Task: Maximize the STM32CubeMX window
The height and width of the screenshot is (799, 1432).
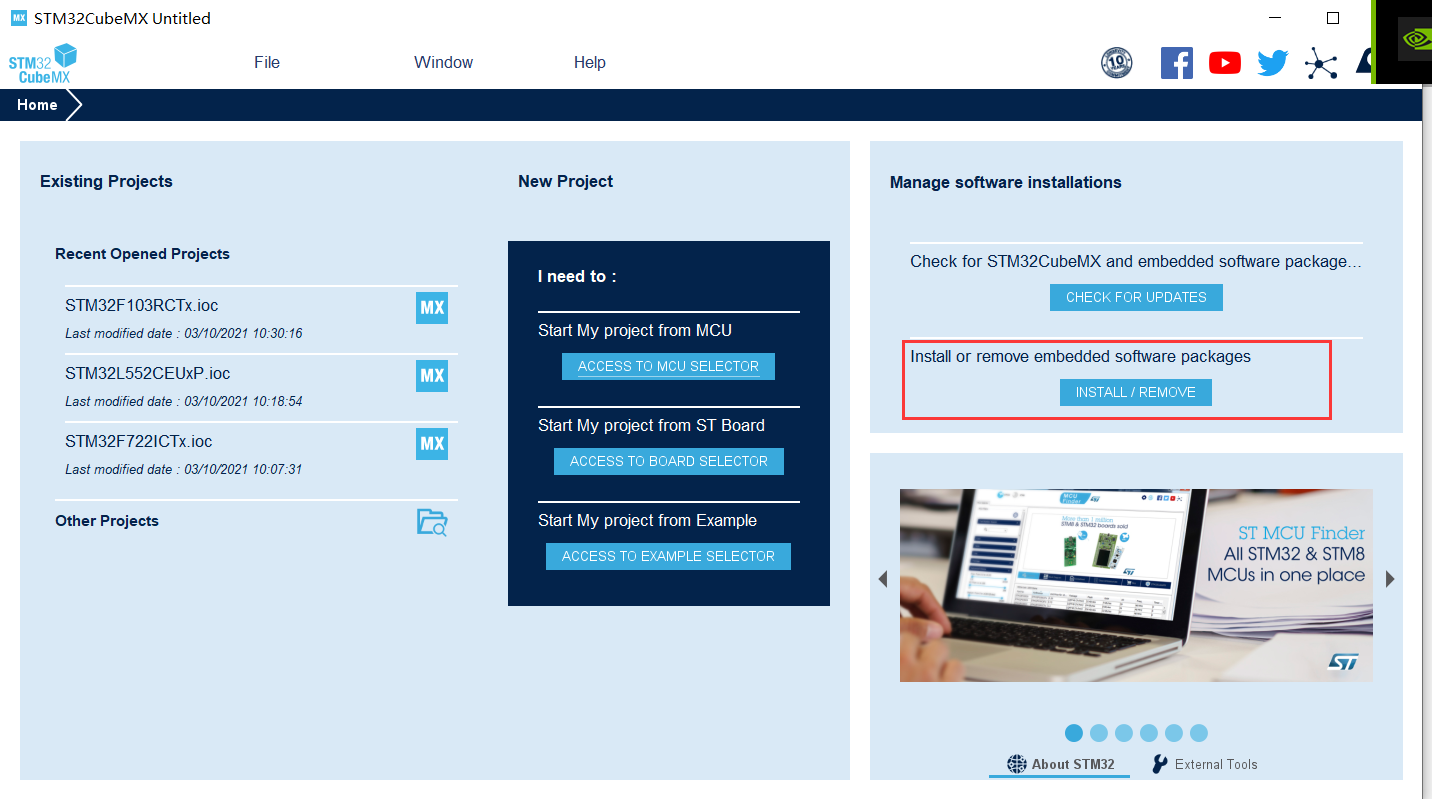Action: point(1333,18)
